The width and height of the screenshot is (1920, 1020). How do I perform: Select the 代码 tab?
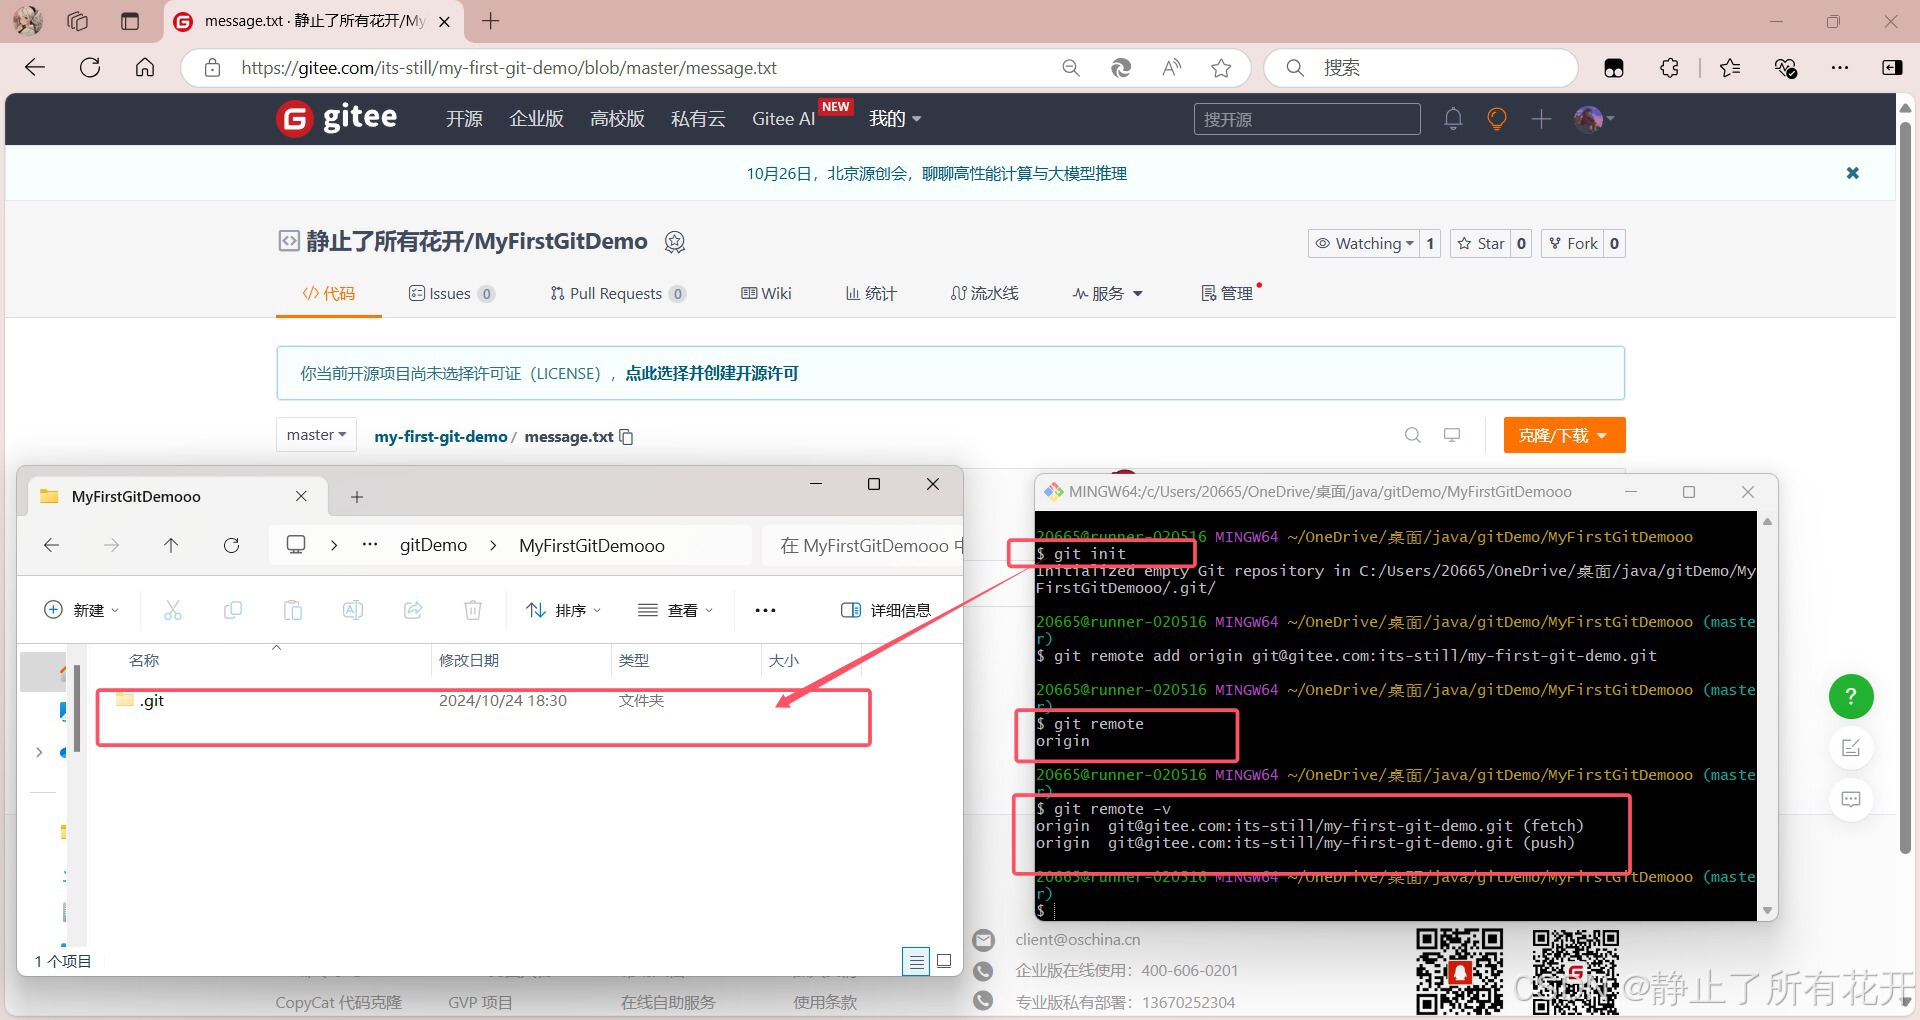329,293
